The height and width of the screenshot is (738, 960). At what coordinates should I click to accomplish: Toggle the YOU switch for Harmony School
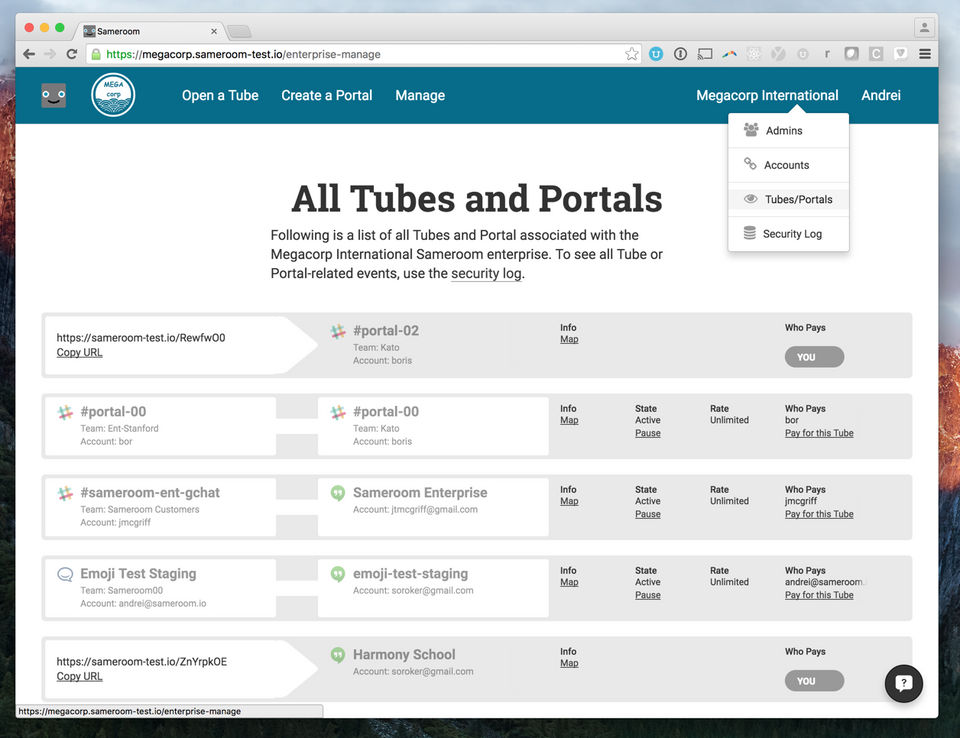(x=814, y=681)
